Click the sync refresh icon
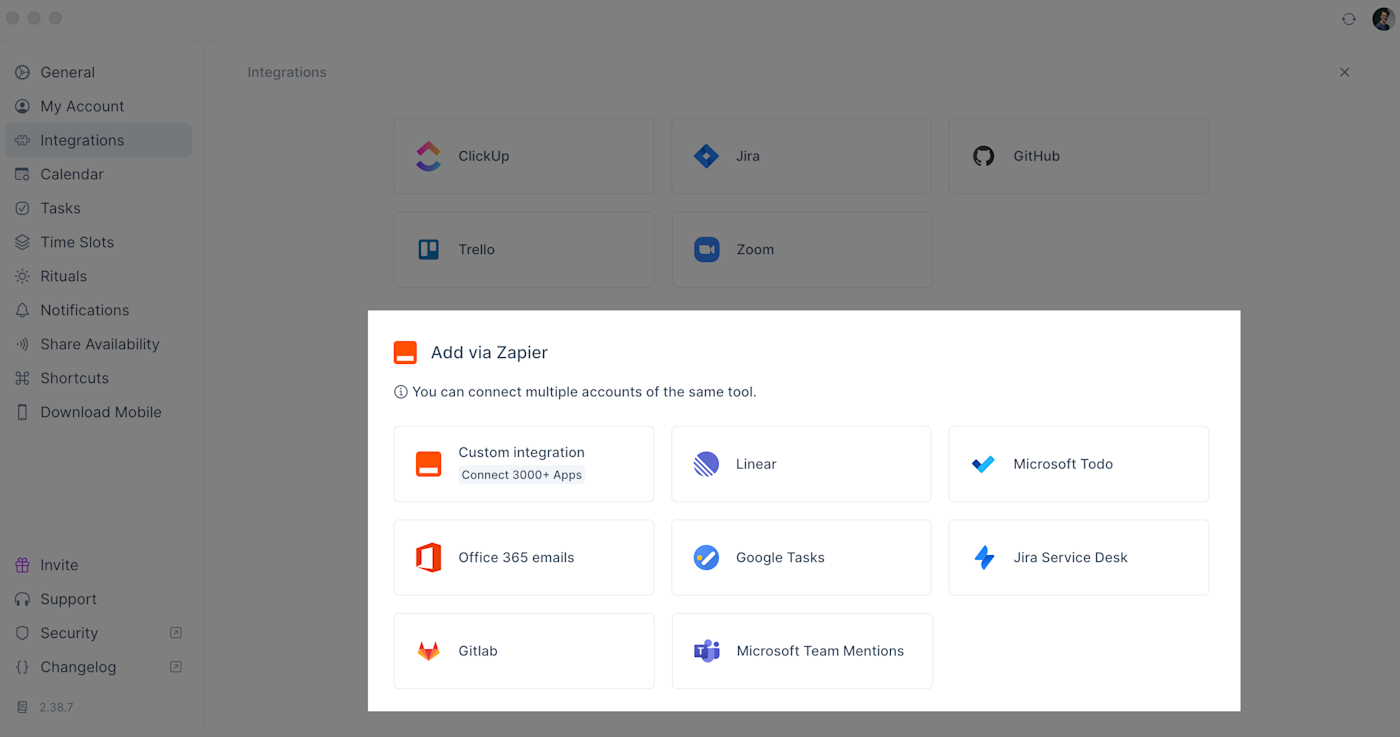Viewport: 1400px width, 737px height. pyautogui.click(x=1349, y=19)
